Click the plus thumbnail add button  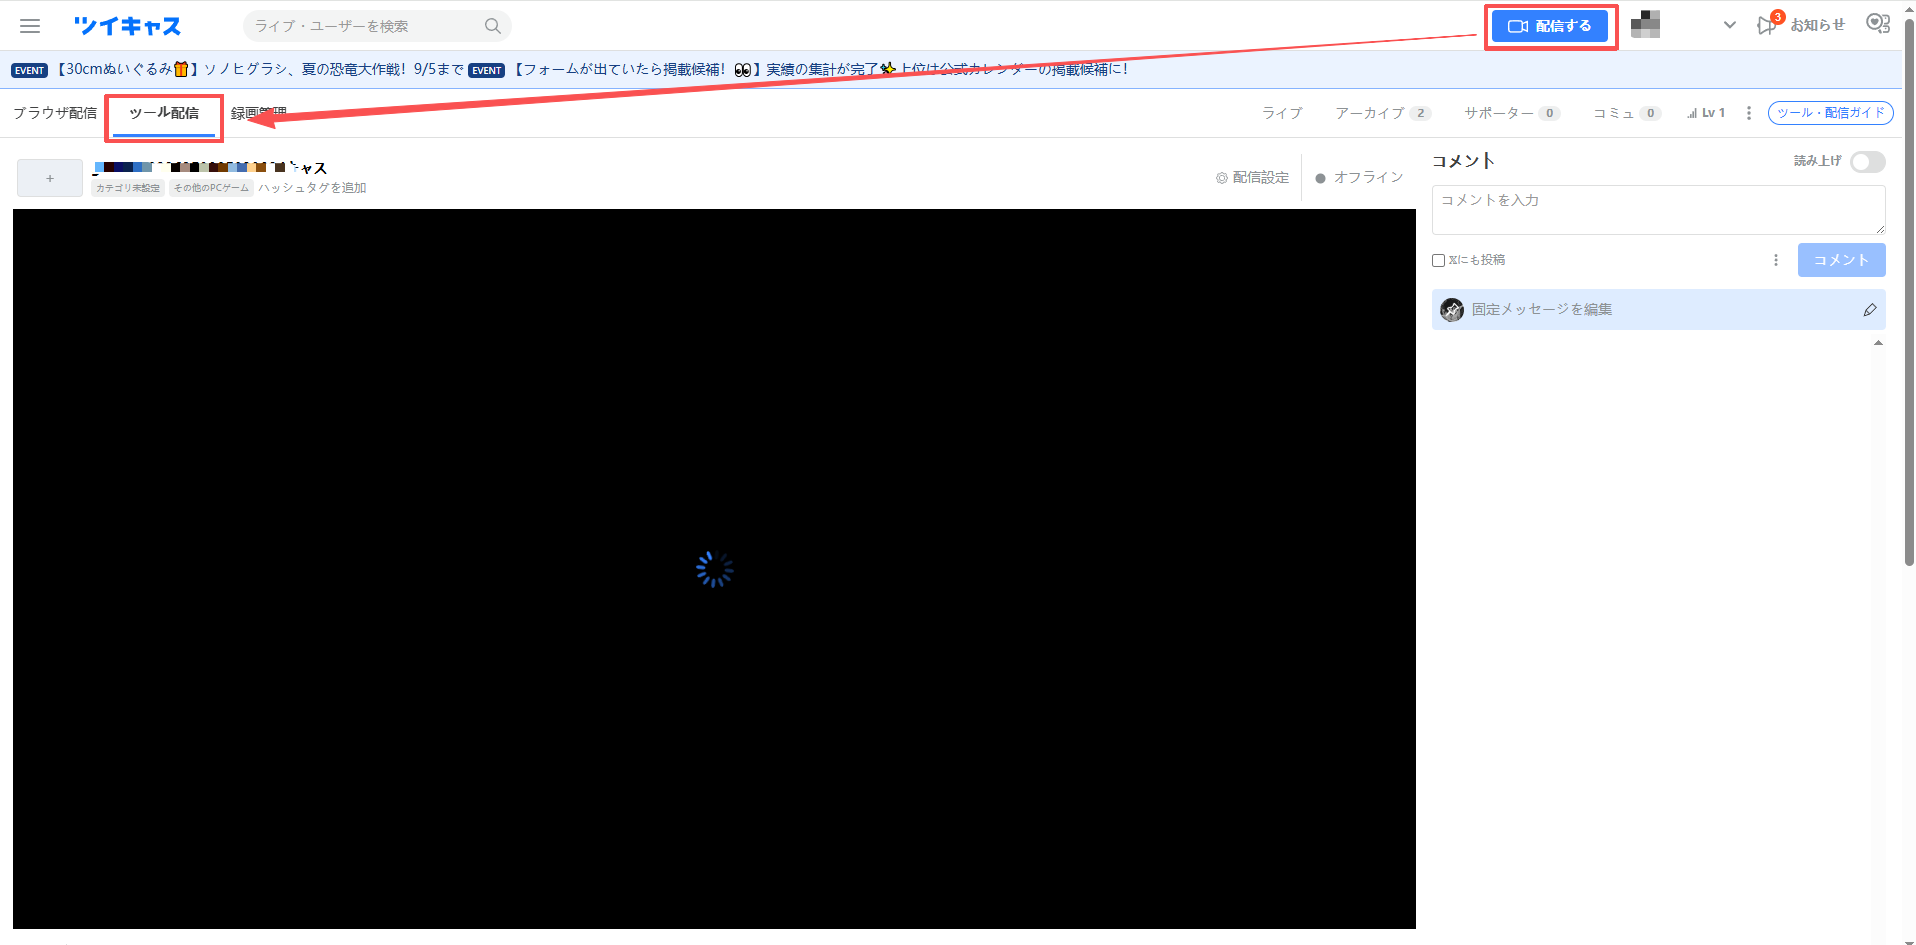coord(50,178)
